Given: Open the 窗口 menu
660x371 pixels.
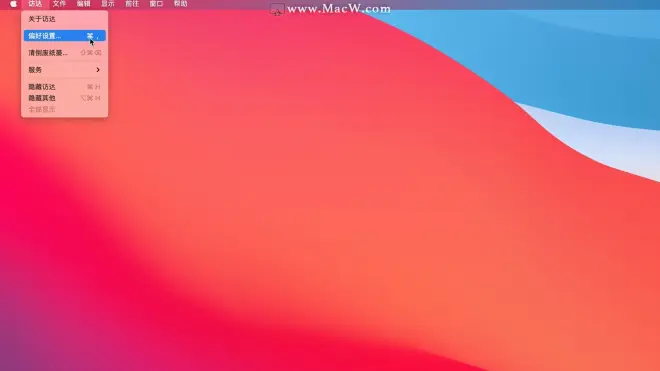Looking at the screenshot, I should click(x=156, y=4).
